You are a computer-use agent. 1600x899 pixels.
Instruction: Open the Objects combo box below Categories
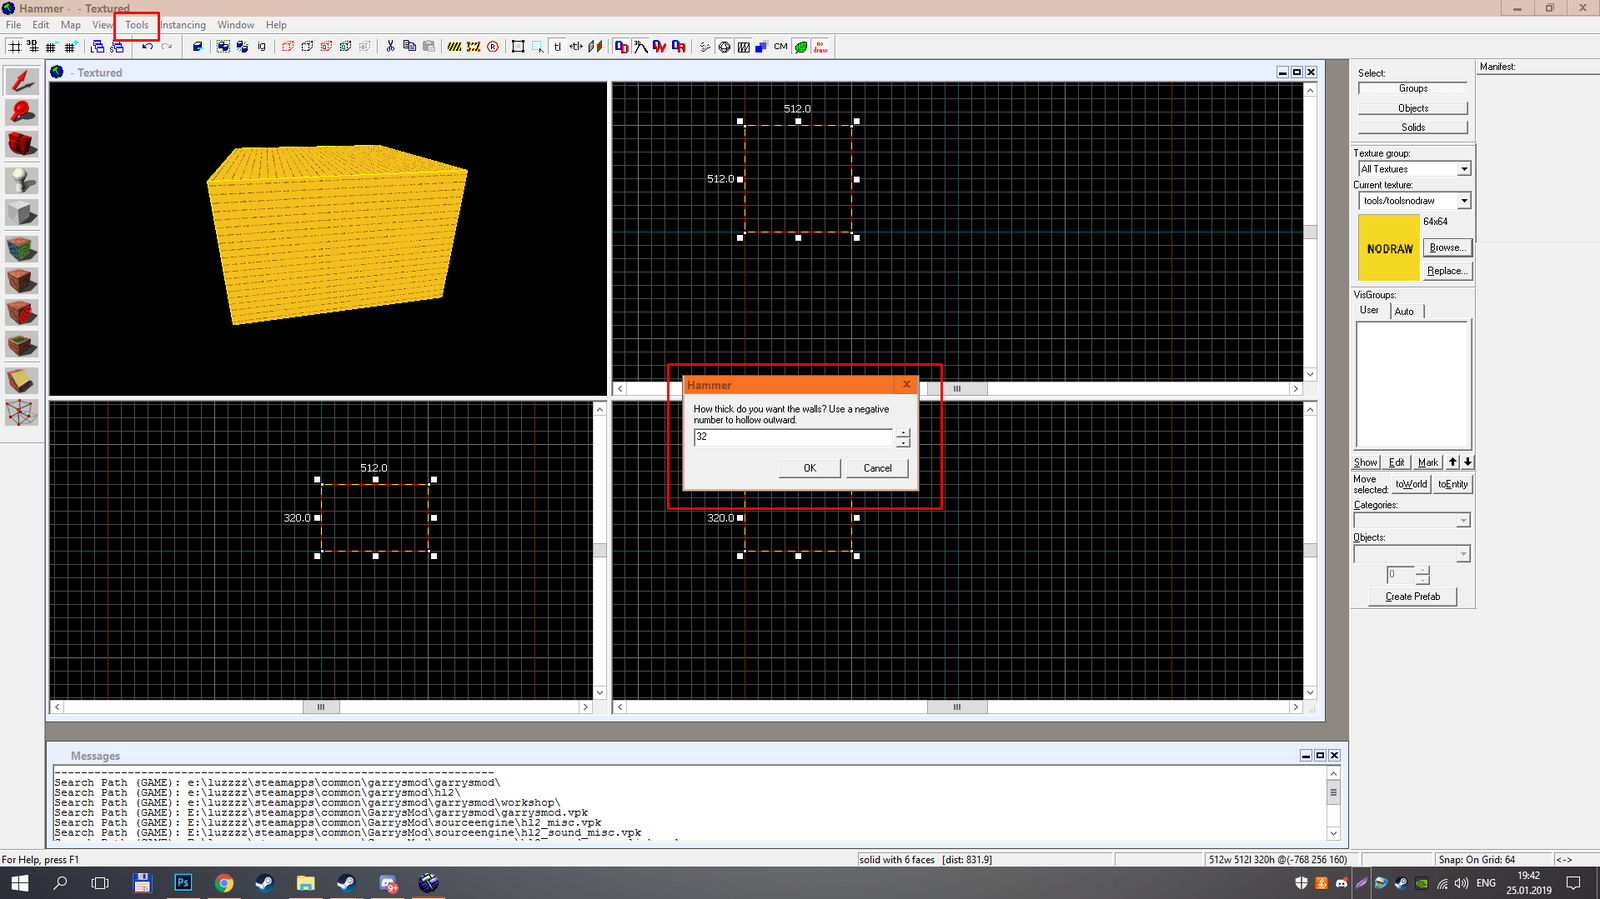coord(1412,554)
